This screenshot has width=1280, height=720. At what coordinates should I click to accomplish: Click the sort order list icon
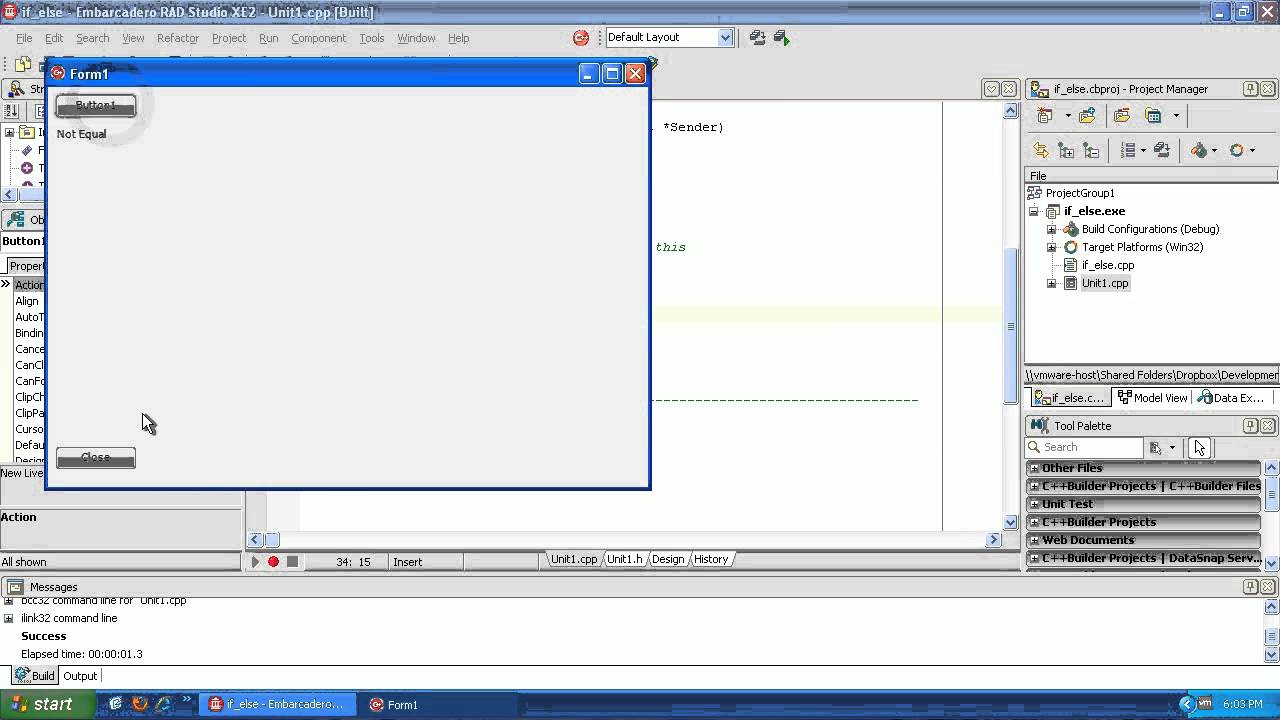pos(1128,150)
